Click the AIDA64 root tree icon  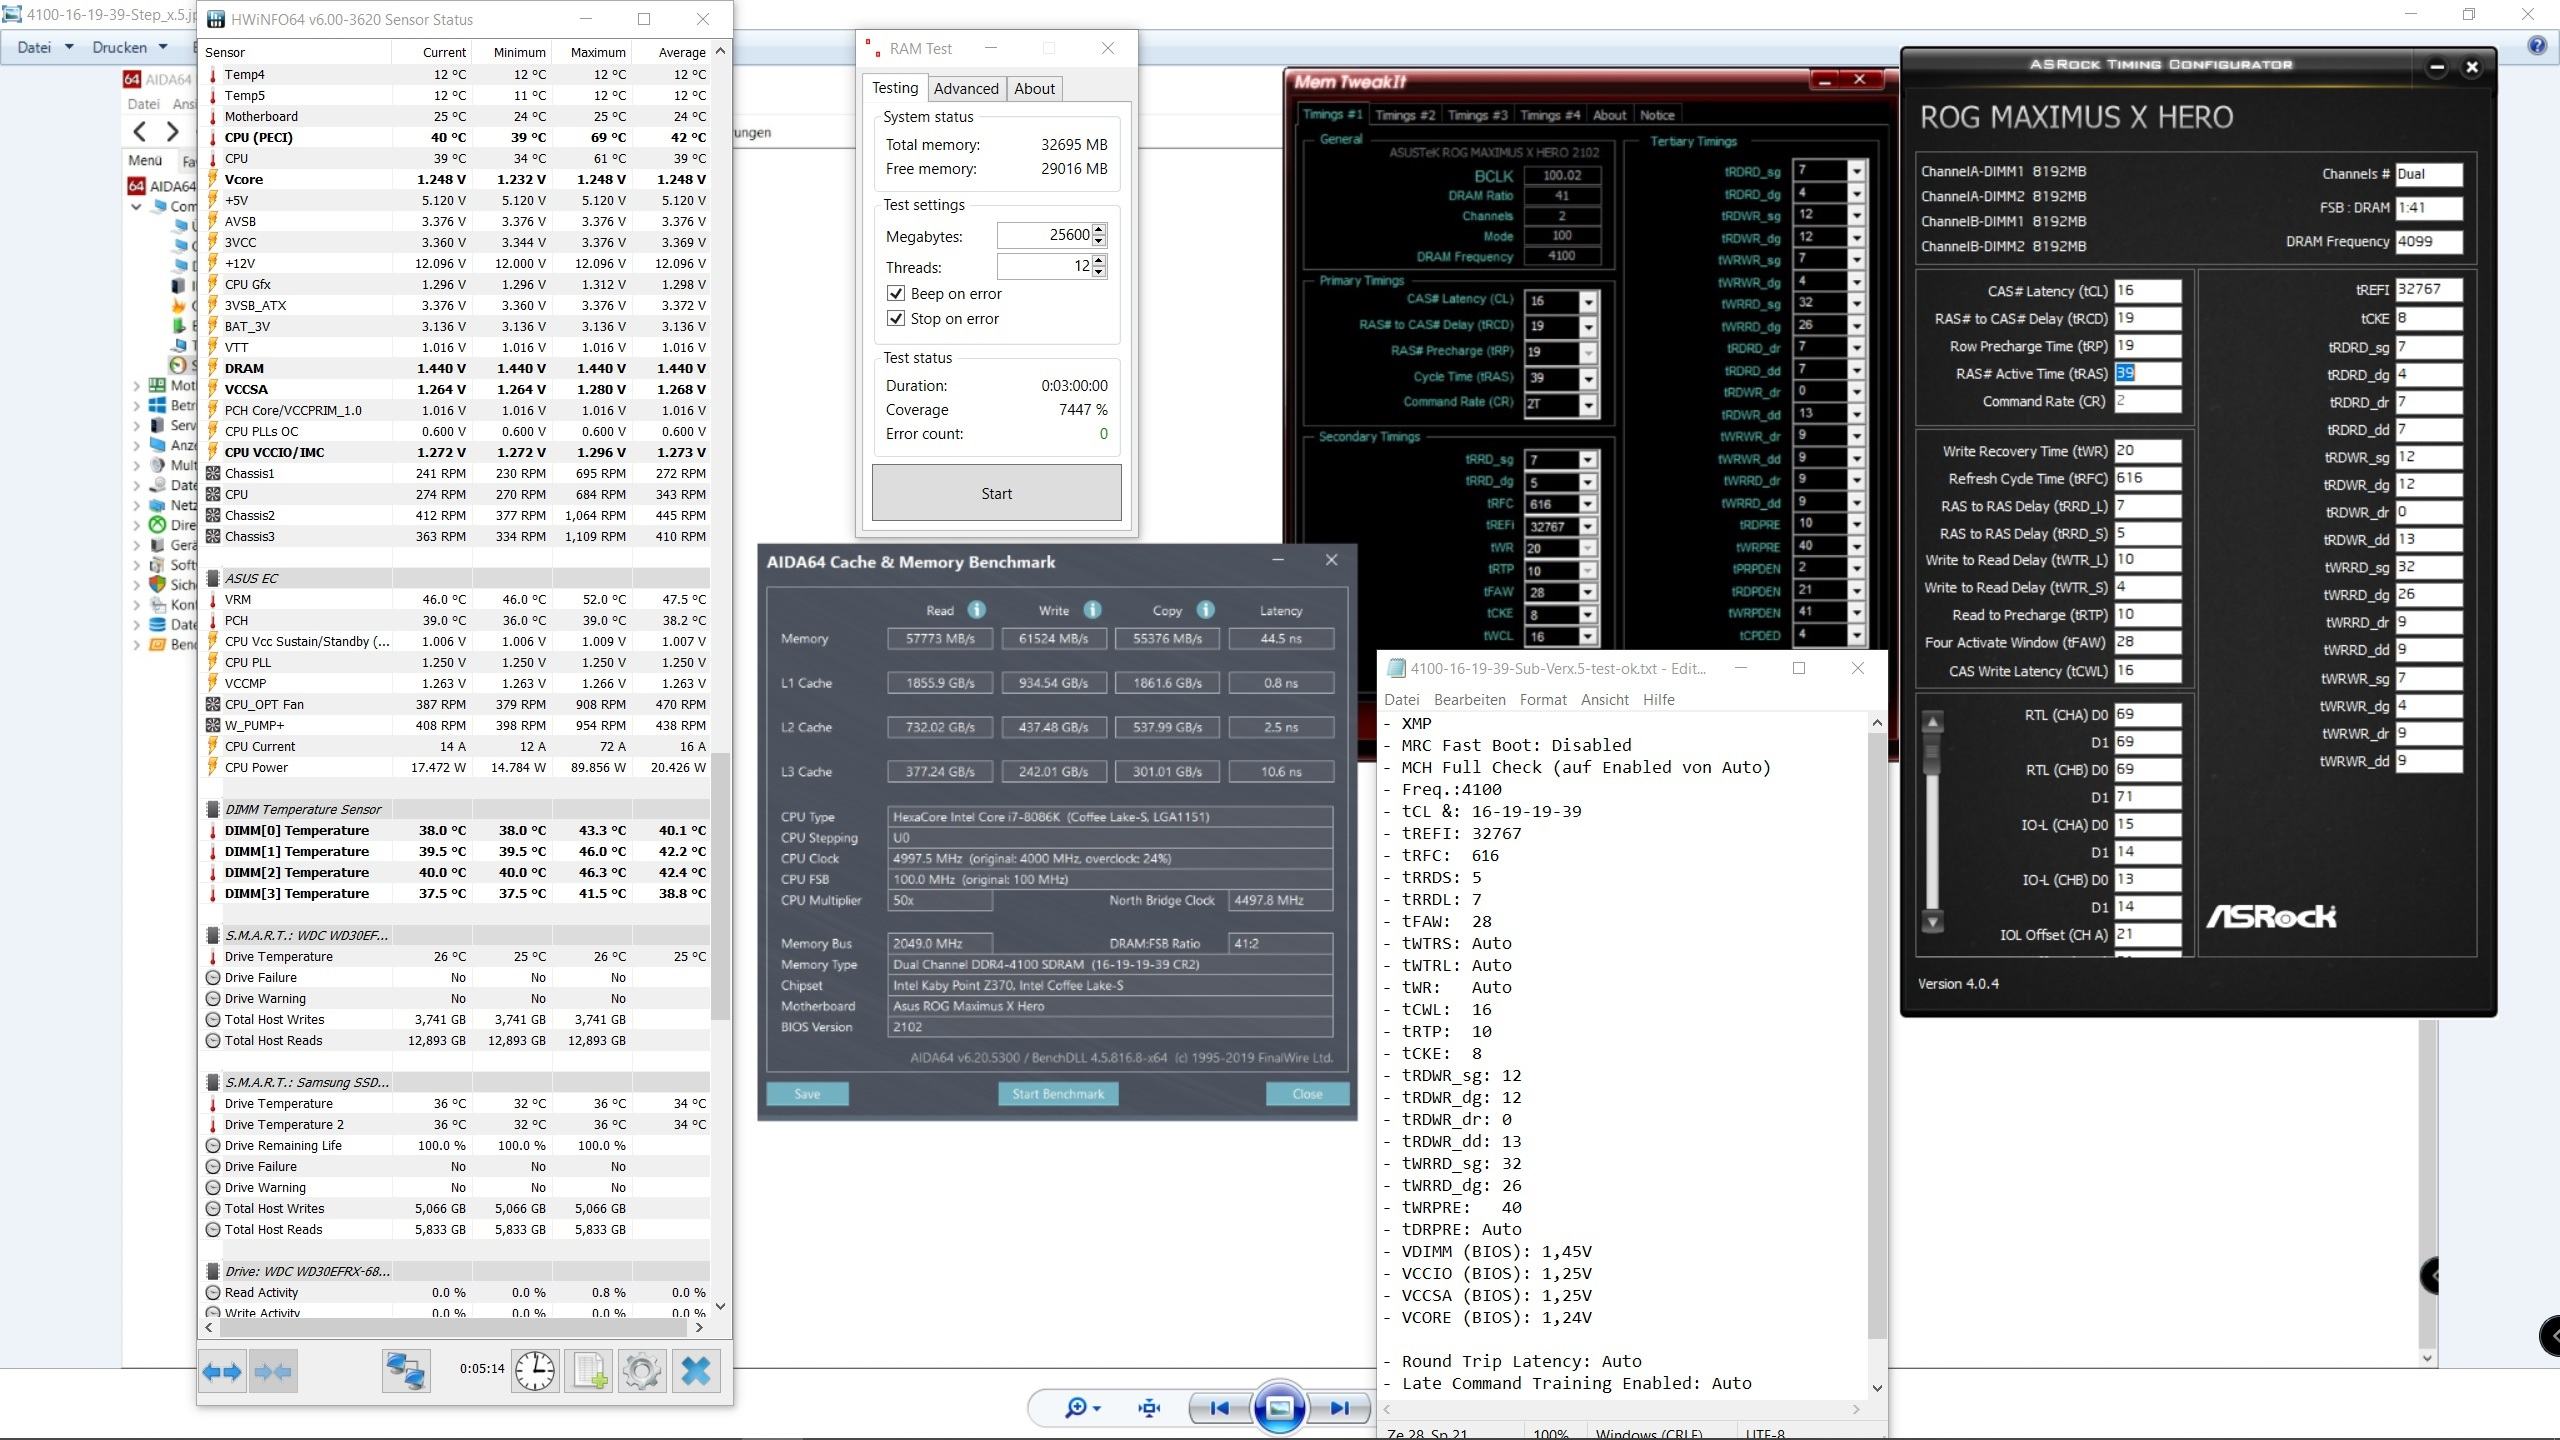click(135, 185)
